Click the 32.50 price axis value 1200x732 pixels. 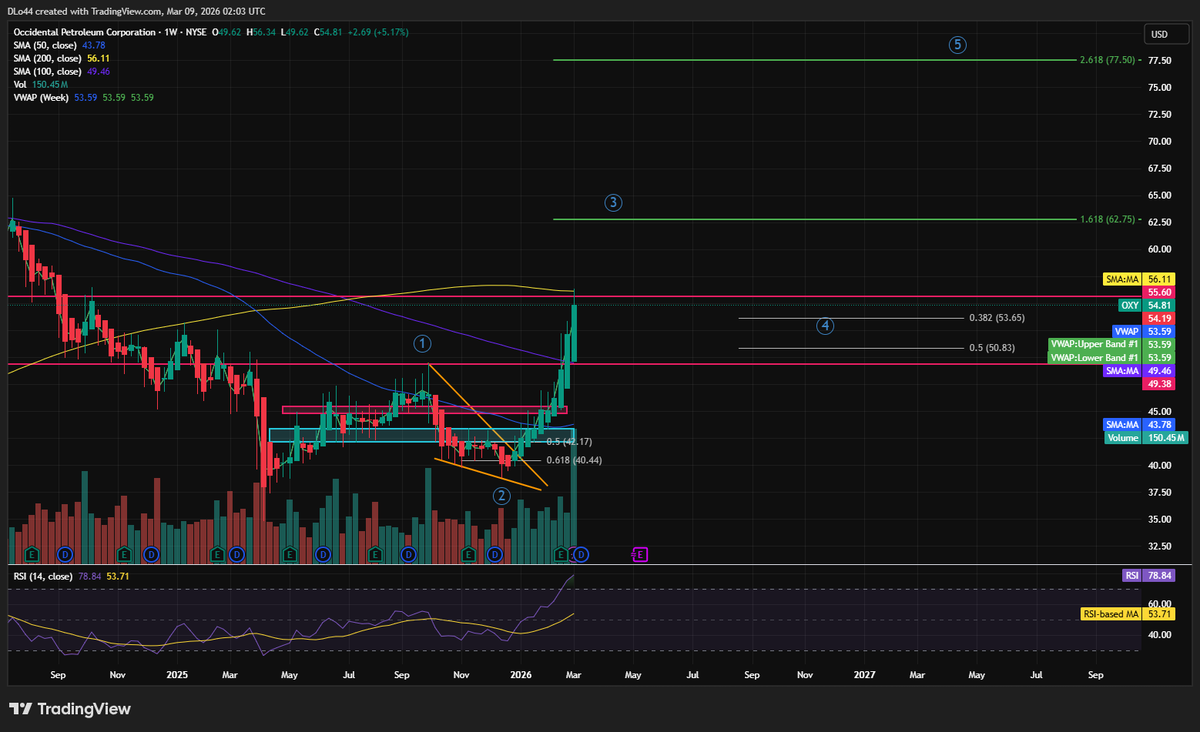pyautogui.click(x=1159, y=546)
